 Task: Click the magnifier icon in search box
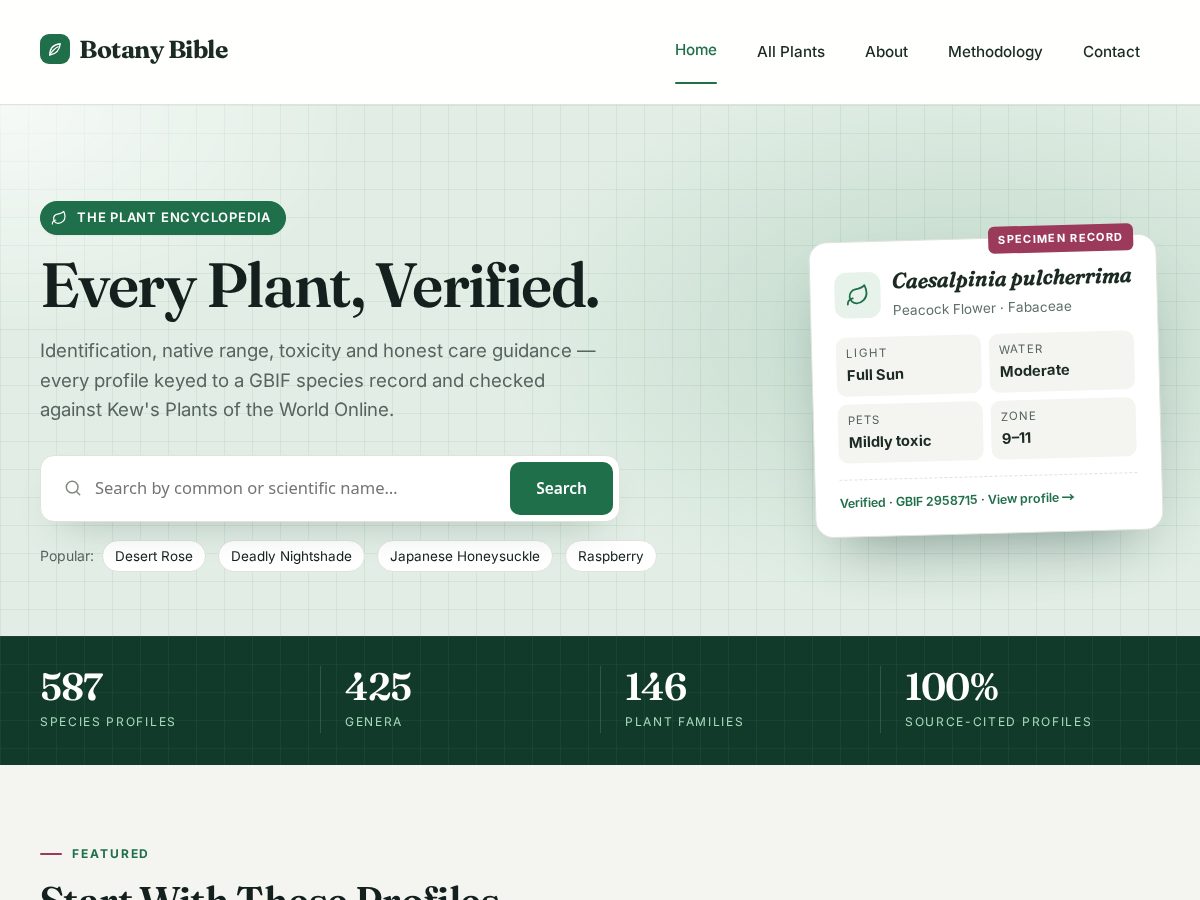tap(73, 488)
